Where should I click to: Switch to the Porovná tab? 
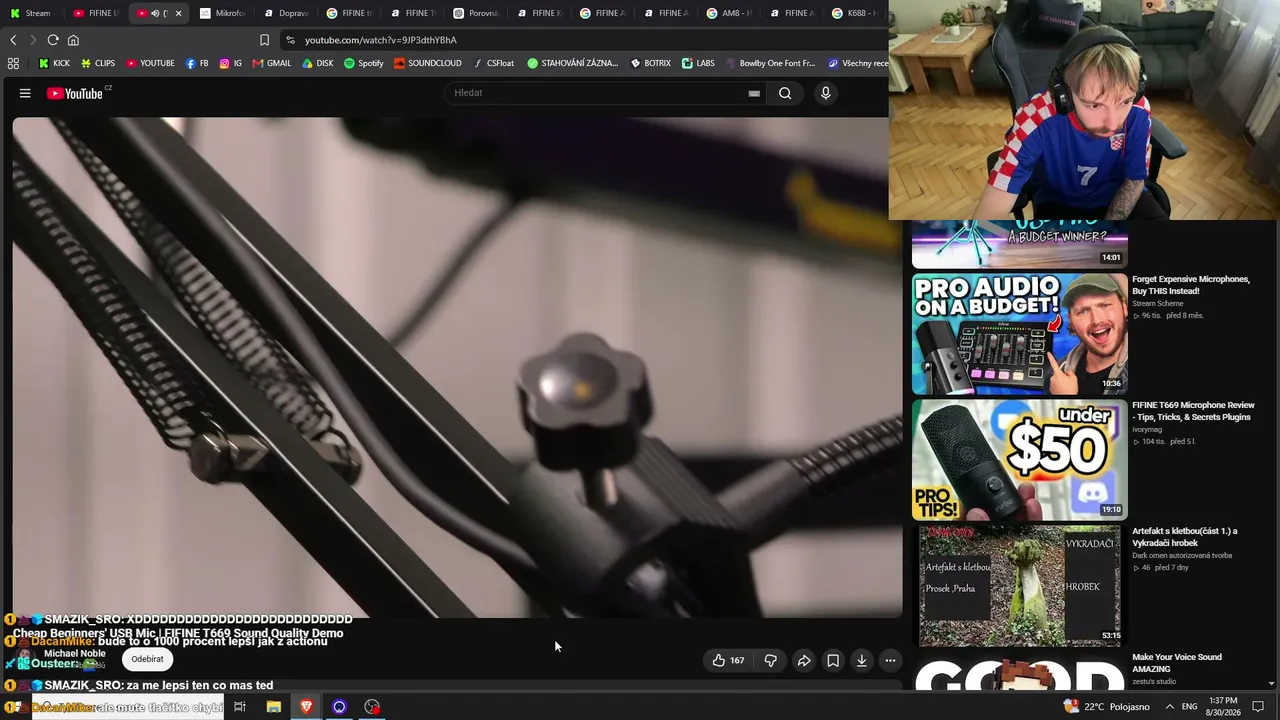coord(475,13)
